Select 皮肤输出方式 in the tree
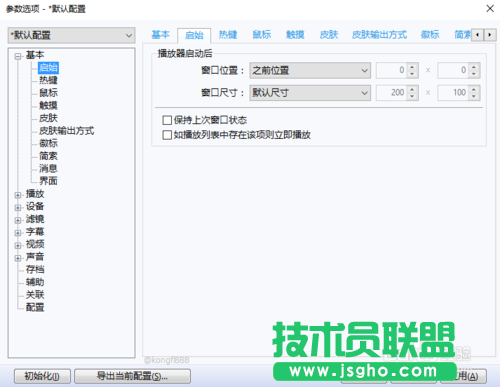 point(66,131)
